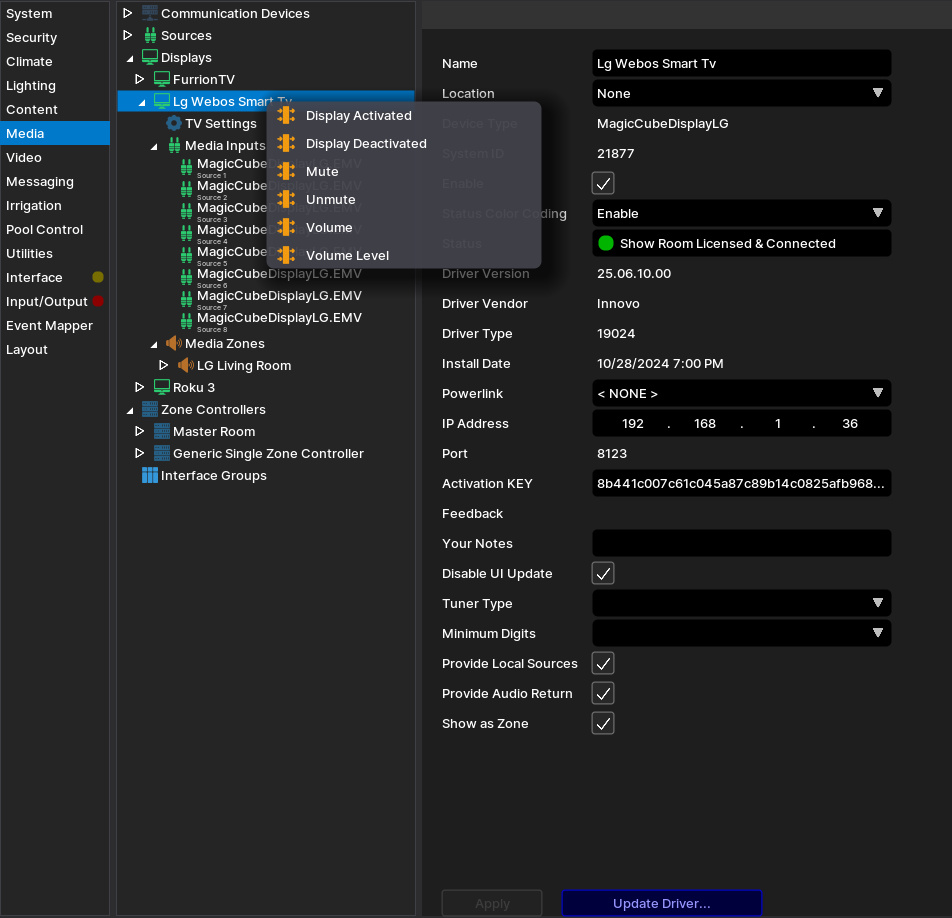This screenshot has height=918, width=952.
Task: Click the Lg Webos Smart Tv monitor icon
Action: click(x=162, y=101)
